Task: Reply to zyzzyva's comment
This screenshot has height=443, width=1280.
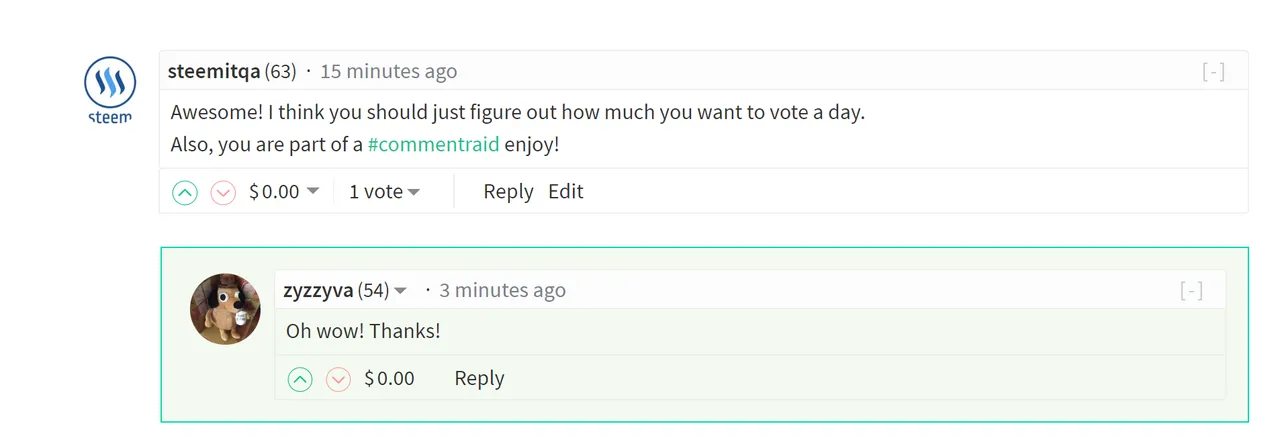Action: click(479, 379)
